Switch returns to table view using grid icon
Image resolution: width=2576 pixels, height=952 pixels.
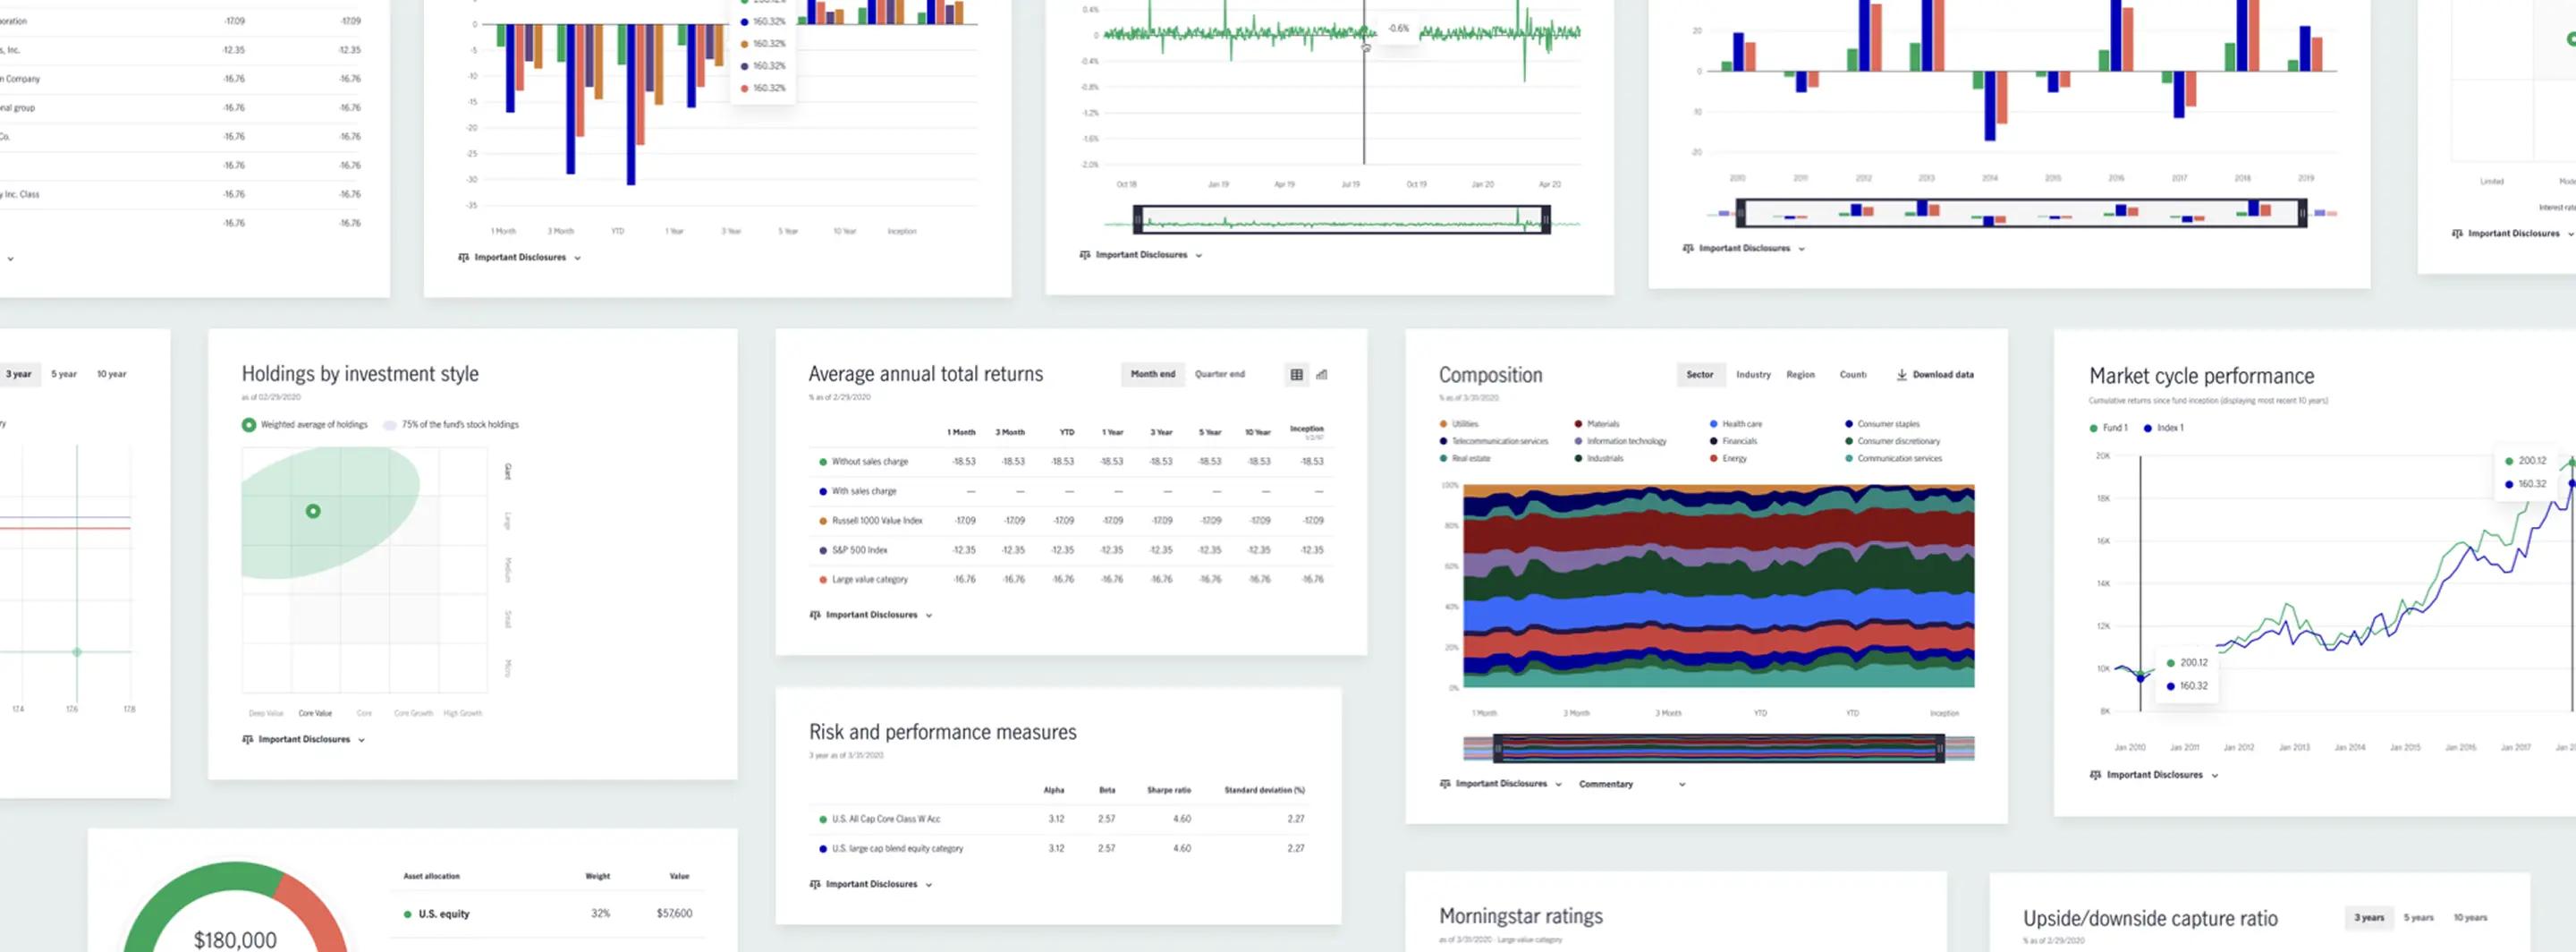pyautogui.click(x=1297, y=374)
